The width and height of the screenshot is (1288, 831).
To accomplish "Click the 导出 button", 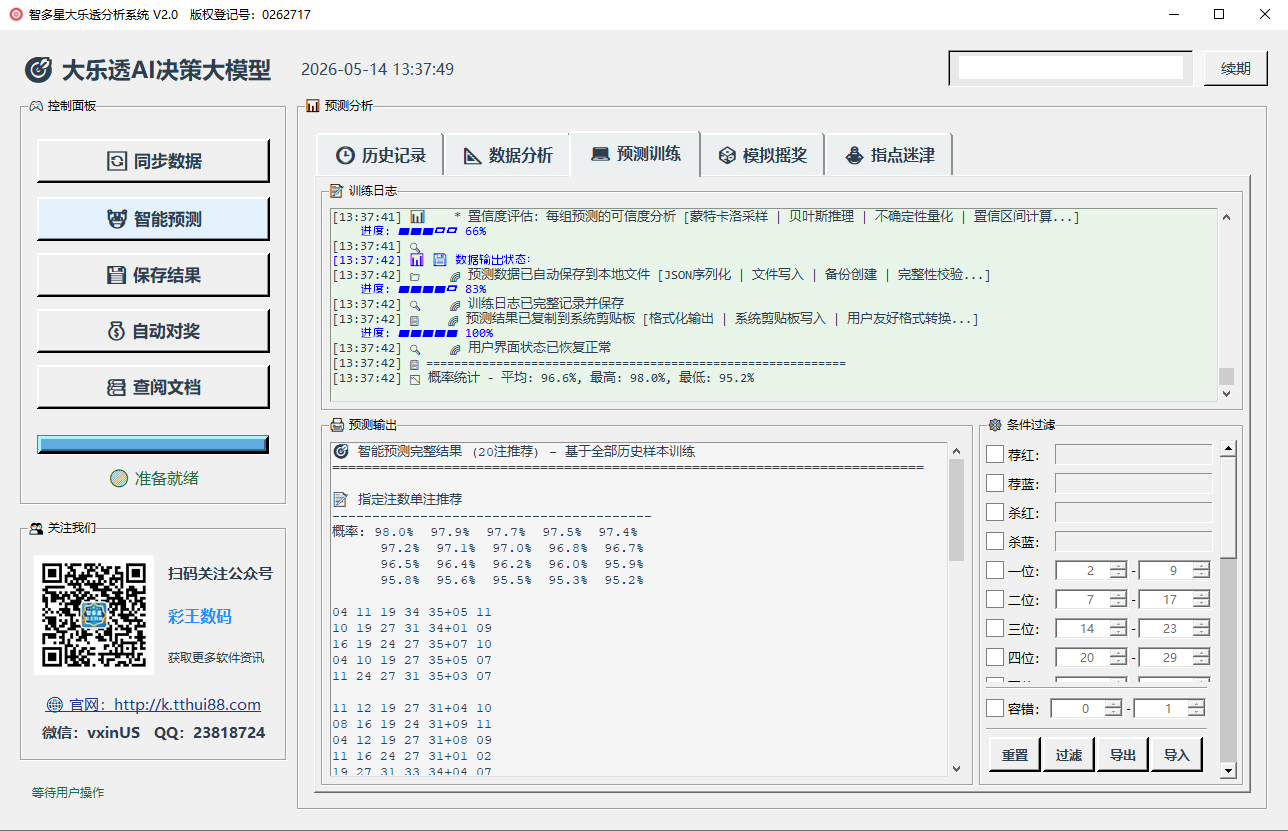I will 1123,755.
